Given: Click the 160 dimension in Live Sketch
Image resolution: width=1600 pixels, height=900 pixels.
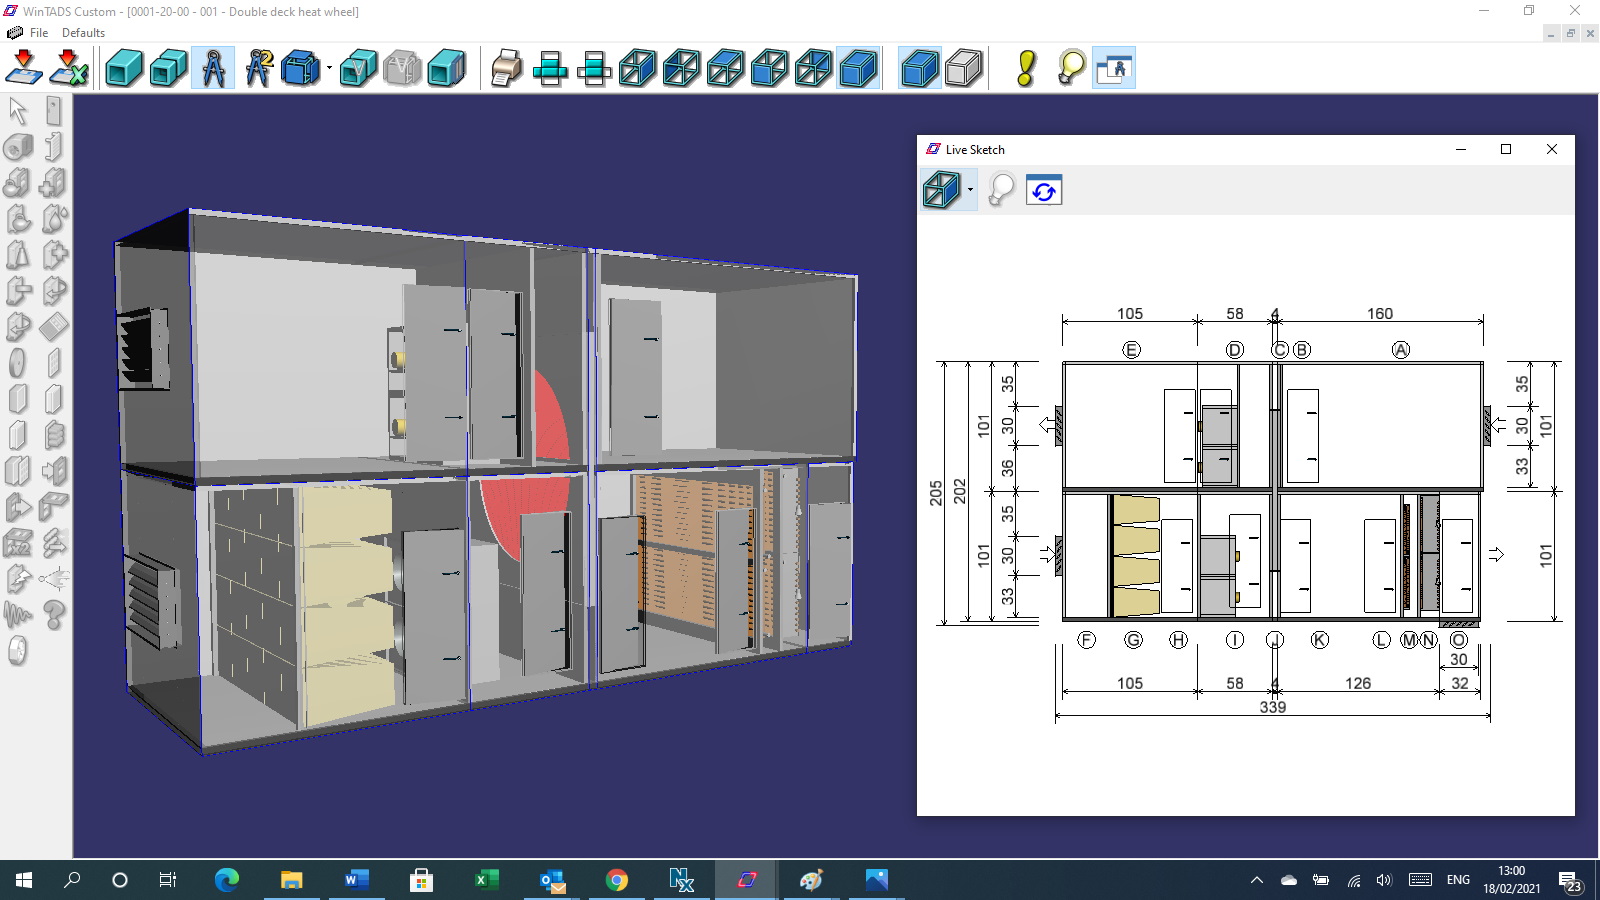Looking at the screenshot, I should 1380,314.
